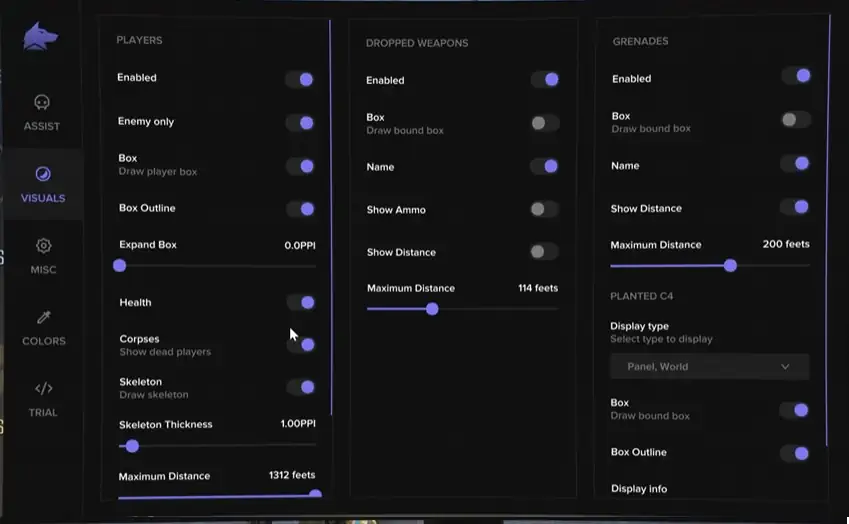Toggle Skeleton draw skeleton switch
The height and width of the screenshot is (524, 849).
coord(302,387)
